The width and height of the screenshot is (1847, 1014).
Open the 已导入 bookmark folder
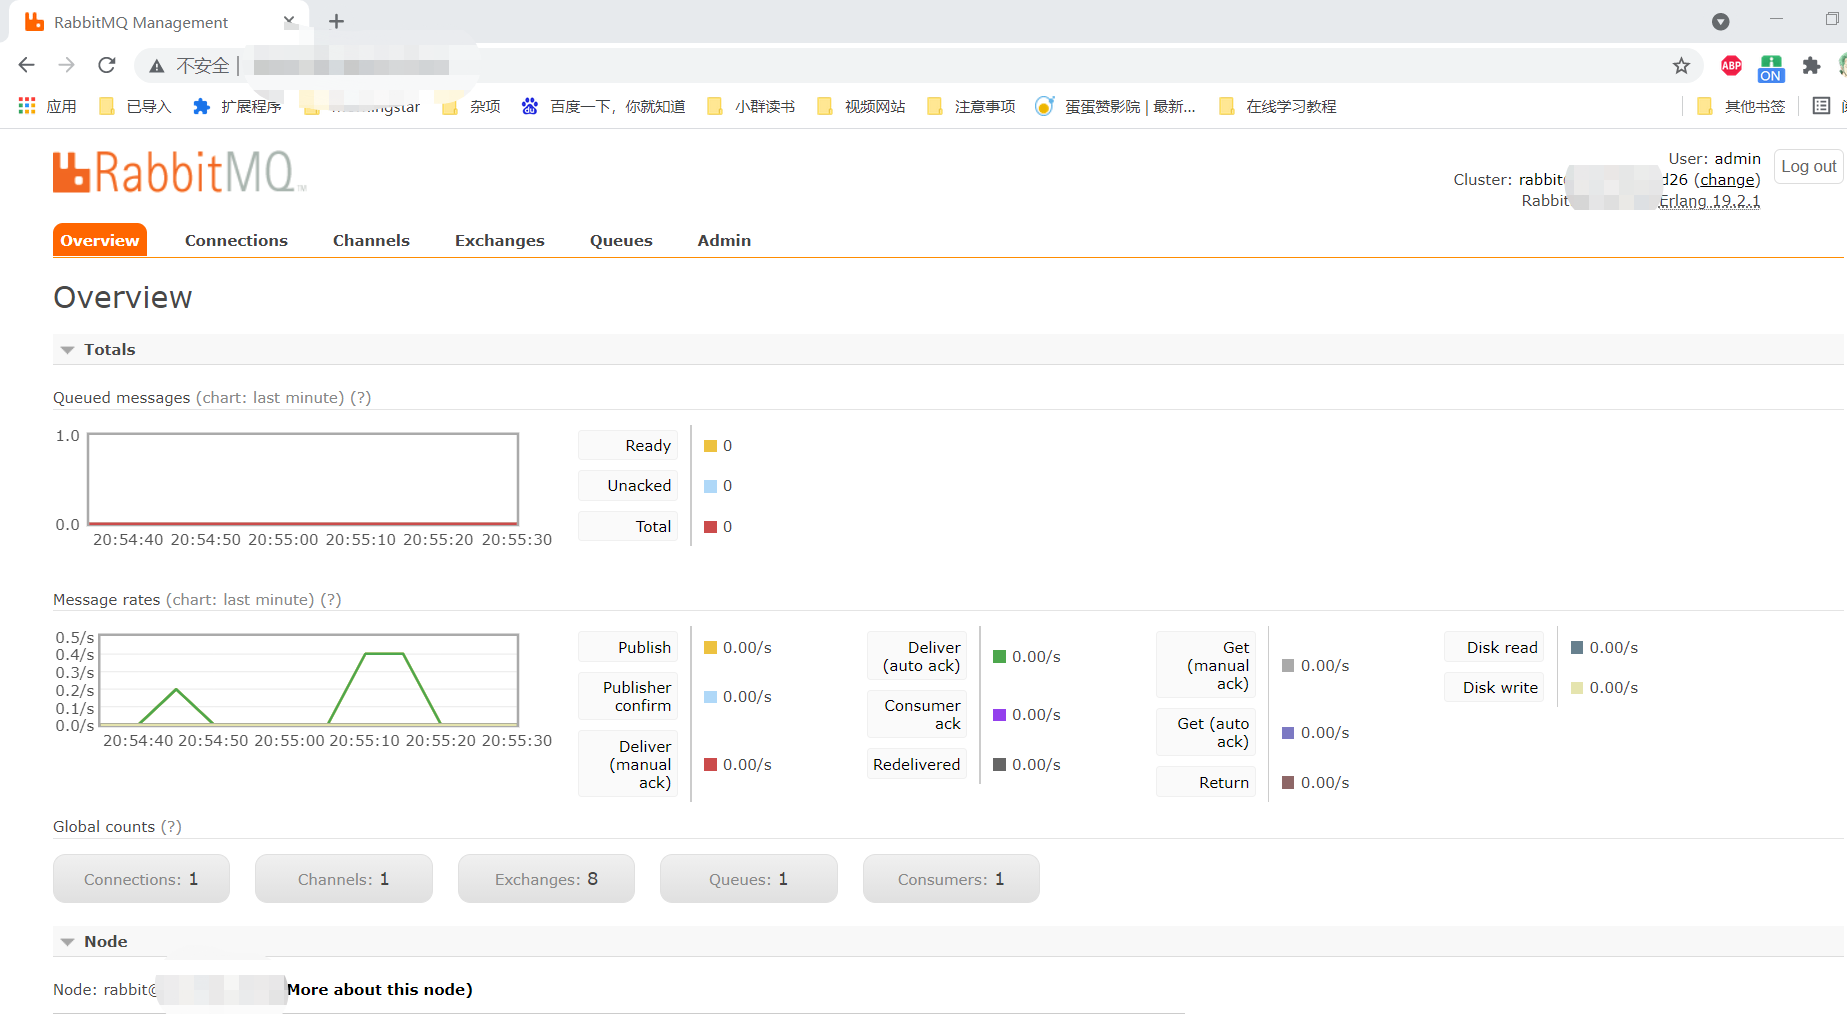tap(135, 106)
